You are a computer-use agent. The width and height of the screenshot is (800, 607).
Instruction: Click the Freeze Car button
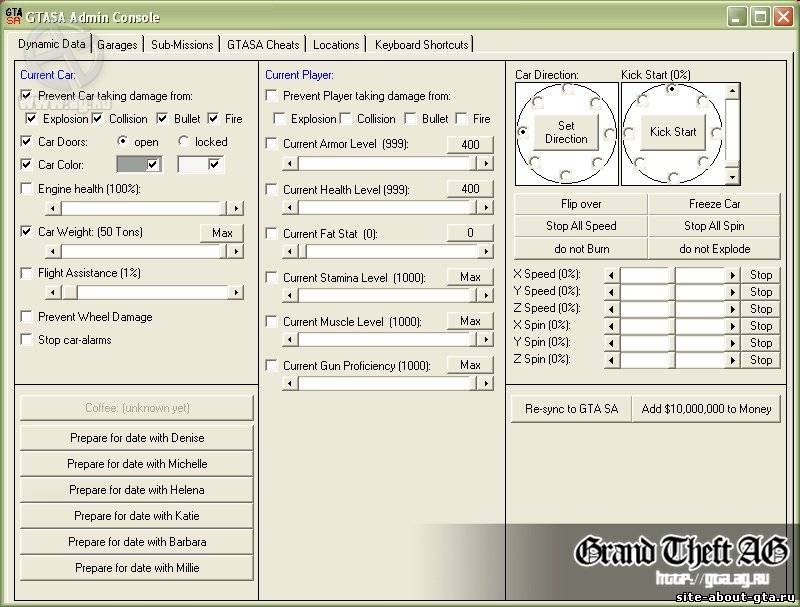pos(714,204)
